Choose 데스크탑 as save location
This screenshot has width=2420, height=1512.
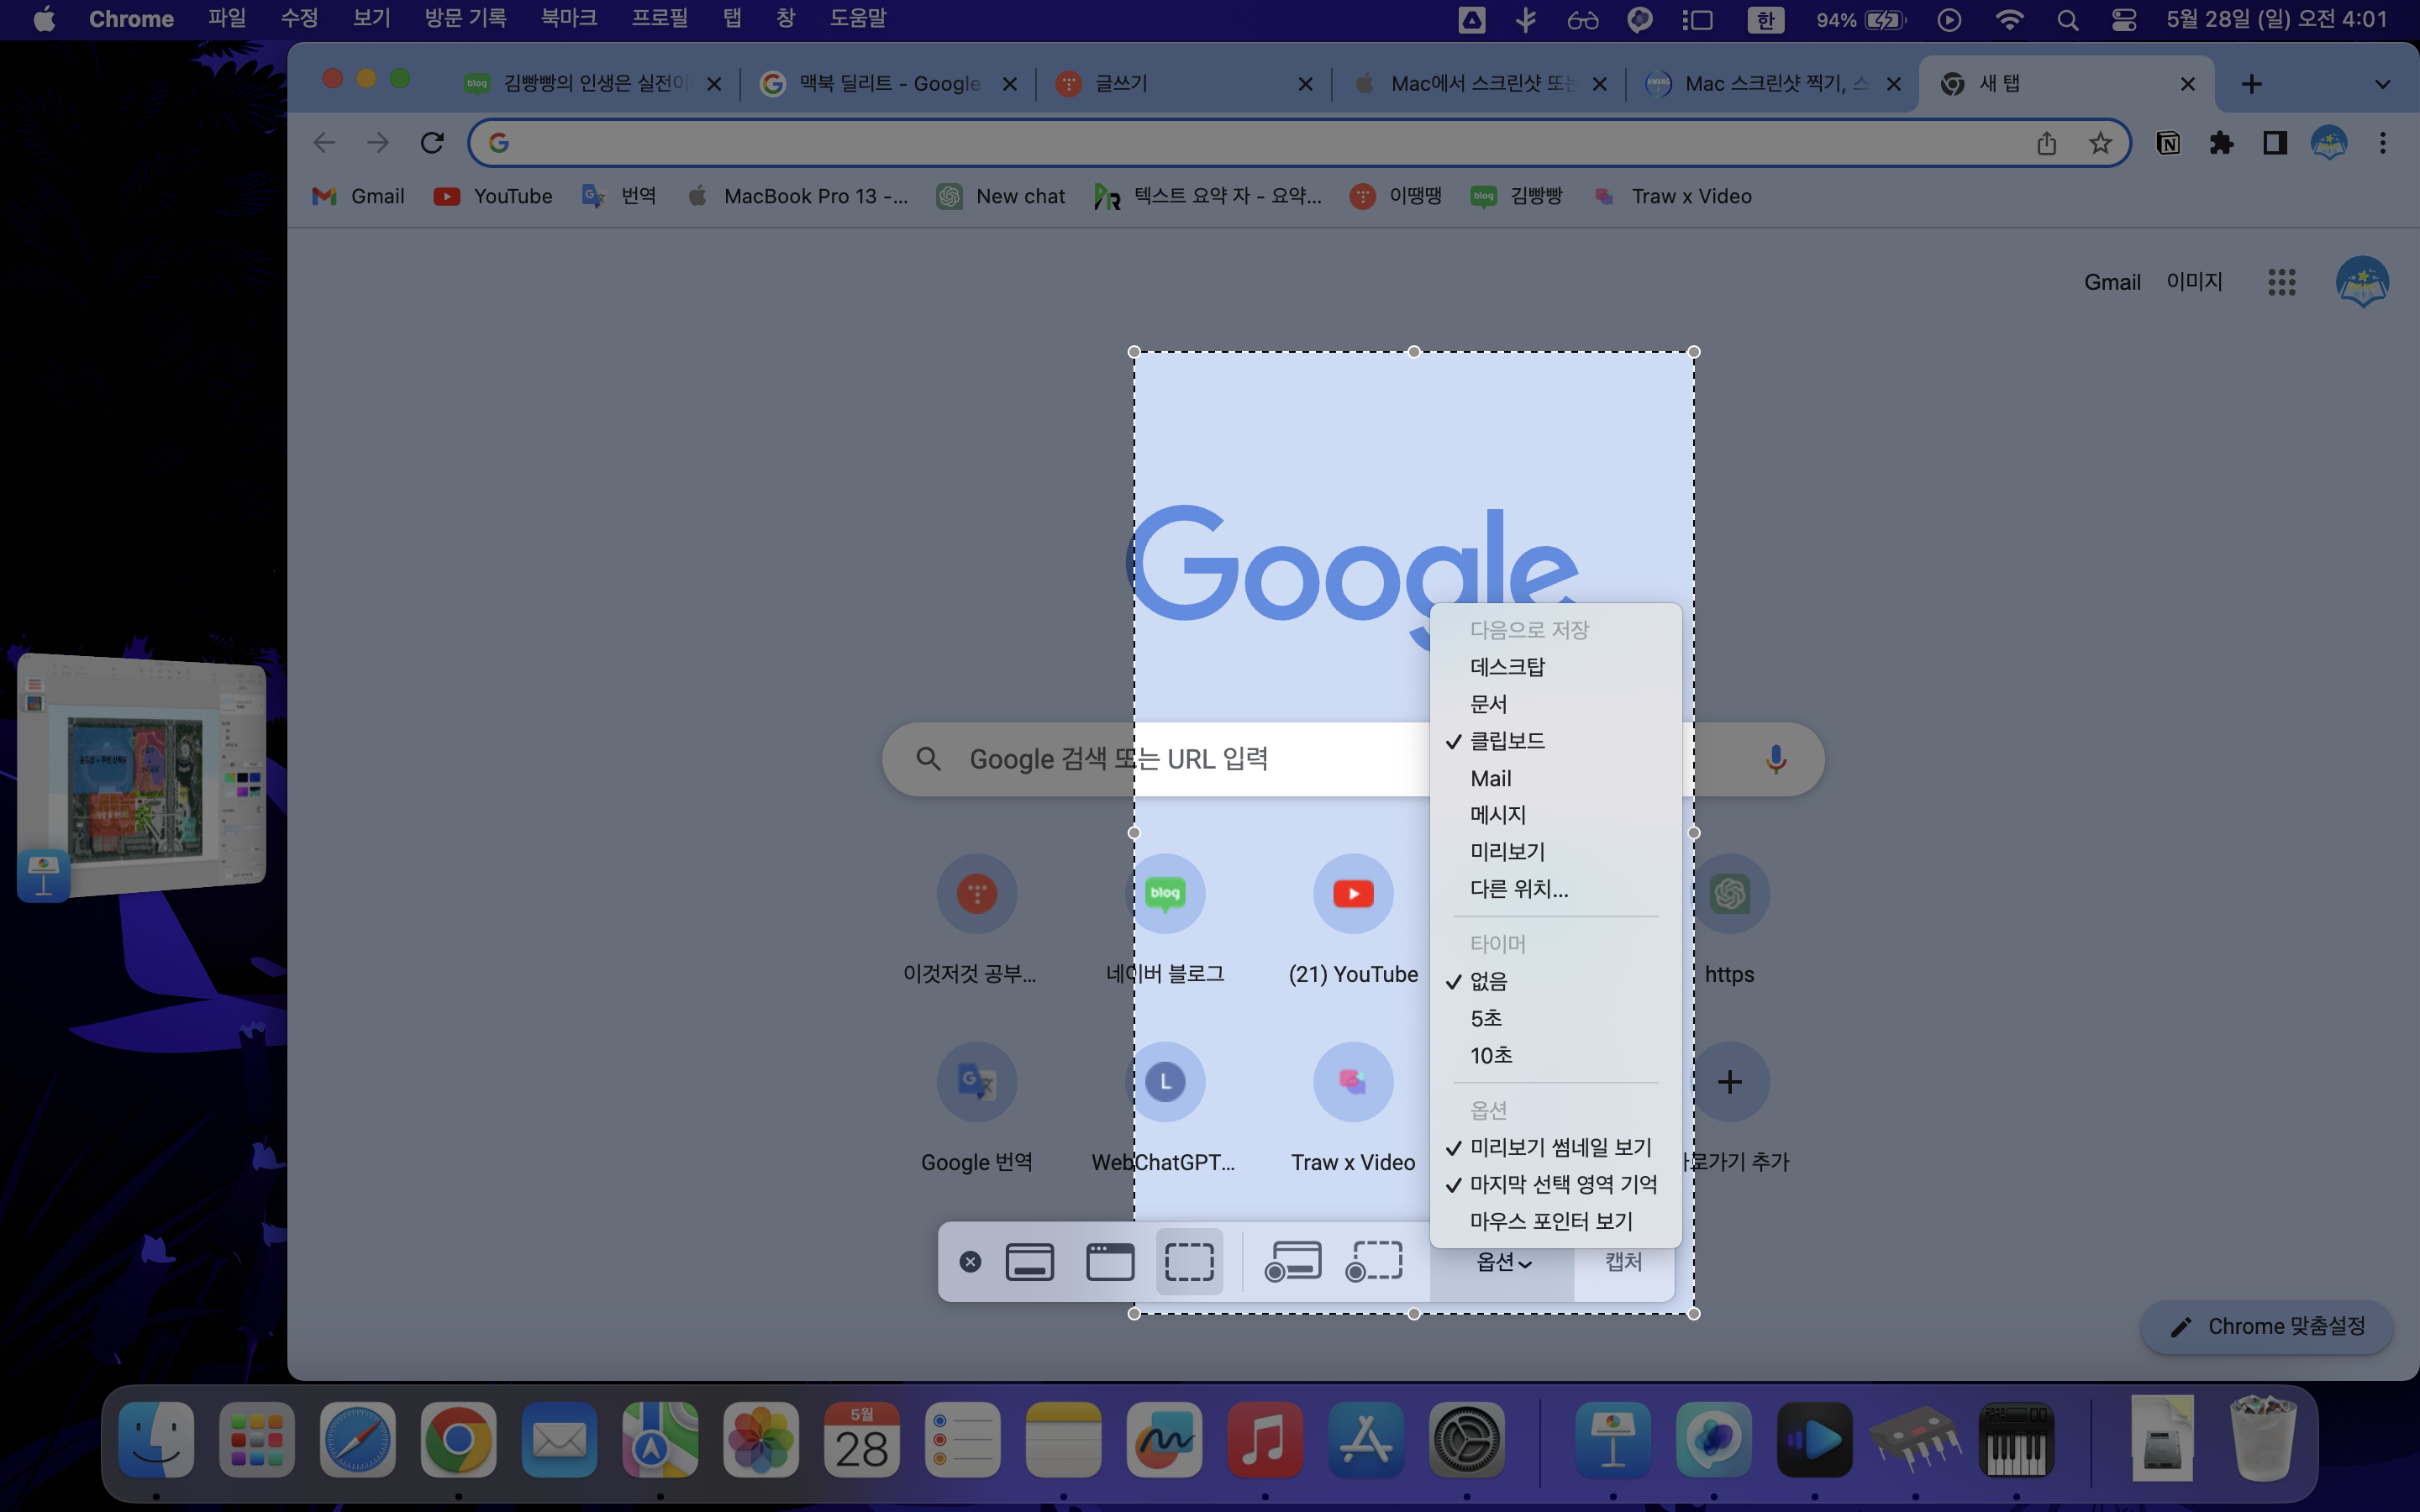1507,667
